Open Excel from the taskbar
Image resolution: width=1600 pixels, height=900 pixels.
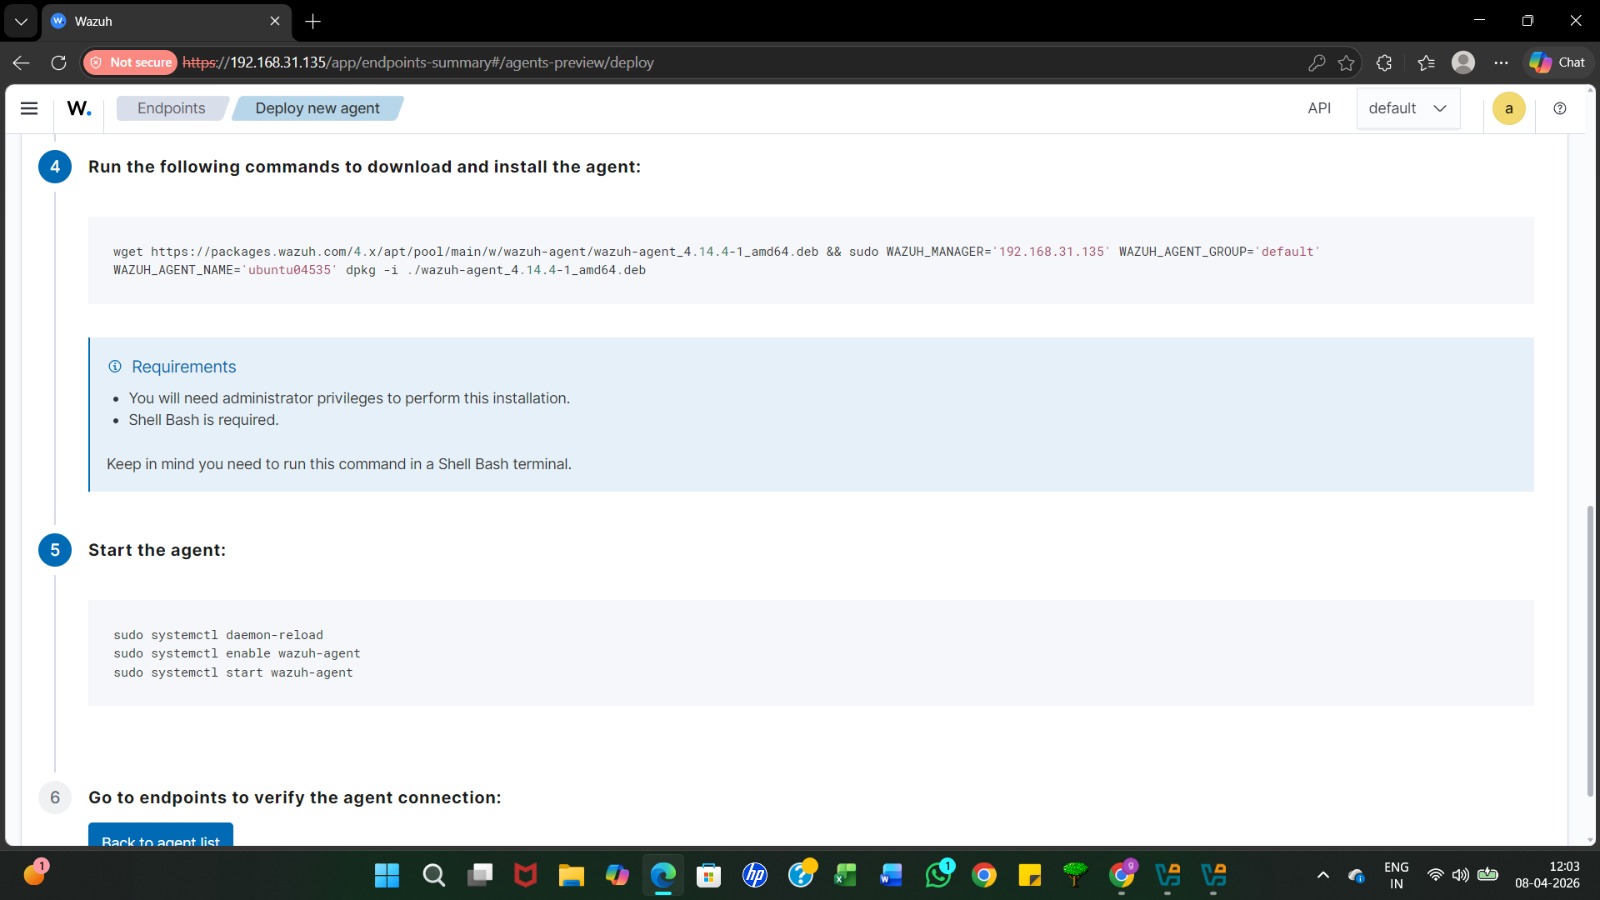click(x=845, y=876)
